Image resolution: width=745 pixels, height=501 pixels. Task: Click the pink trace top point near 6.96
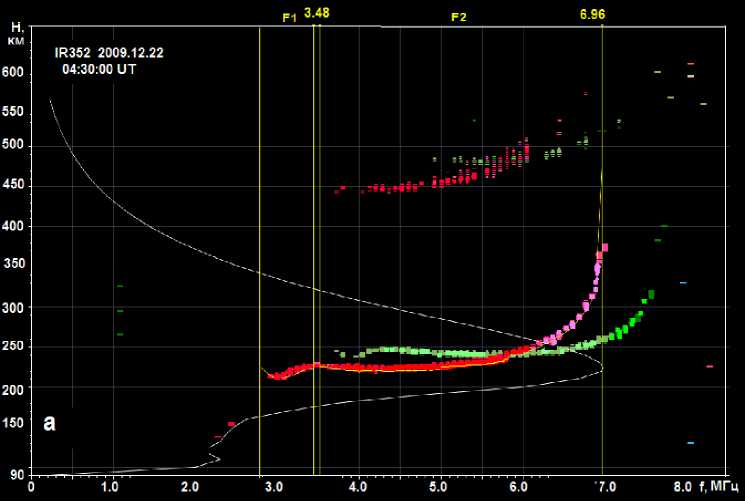[x=605, y=247]
